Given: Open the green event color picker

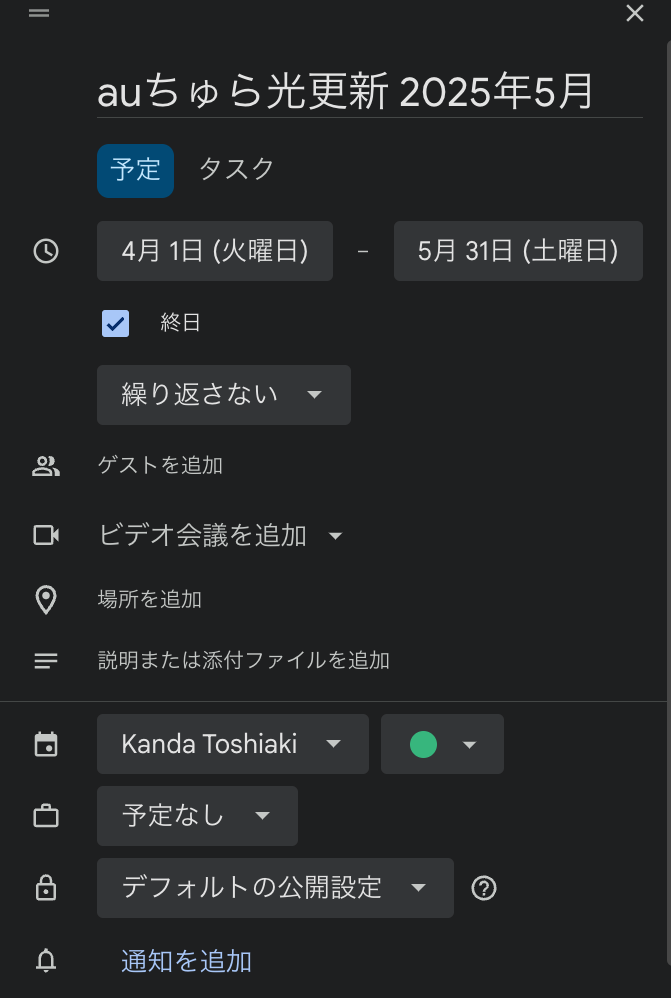Looking at the screenshot, I should (x=442, y=744).
